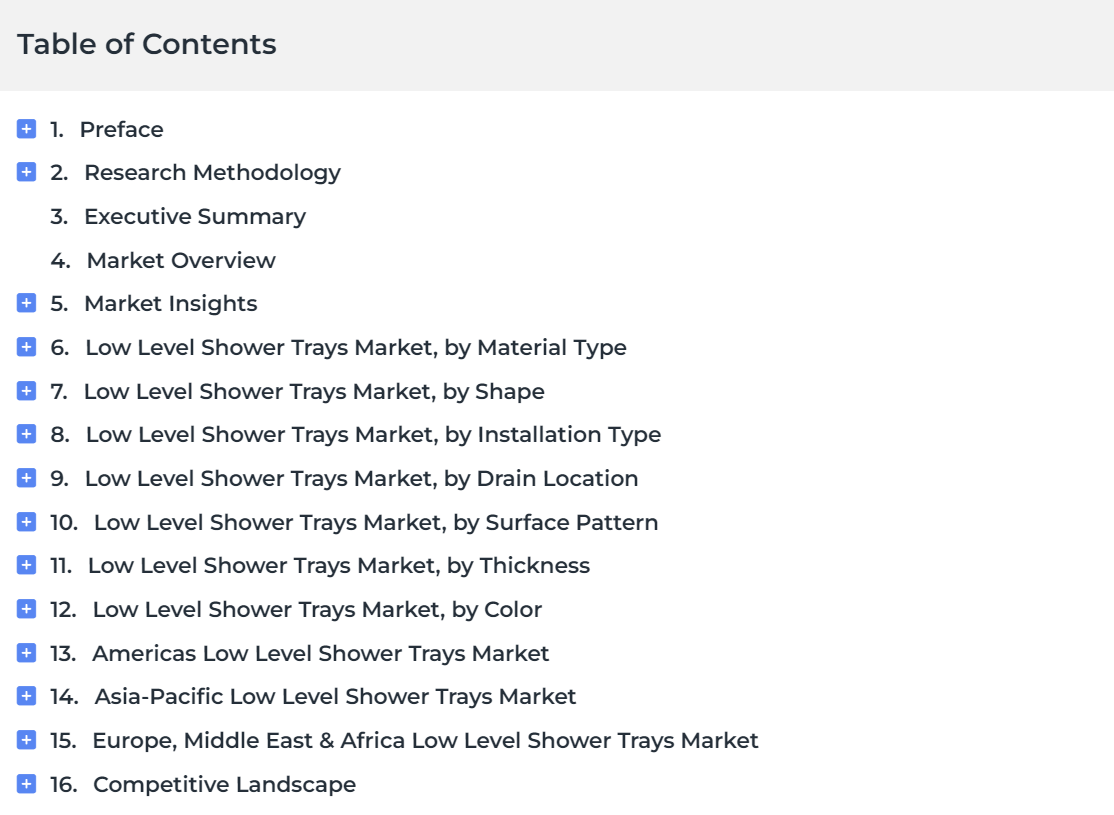The width and height of the screenshot is (1114, 815).
Task: Select the Preface title text
Action: (x=121, y=129)
